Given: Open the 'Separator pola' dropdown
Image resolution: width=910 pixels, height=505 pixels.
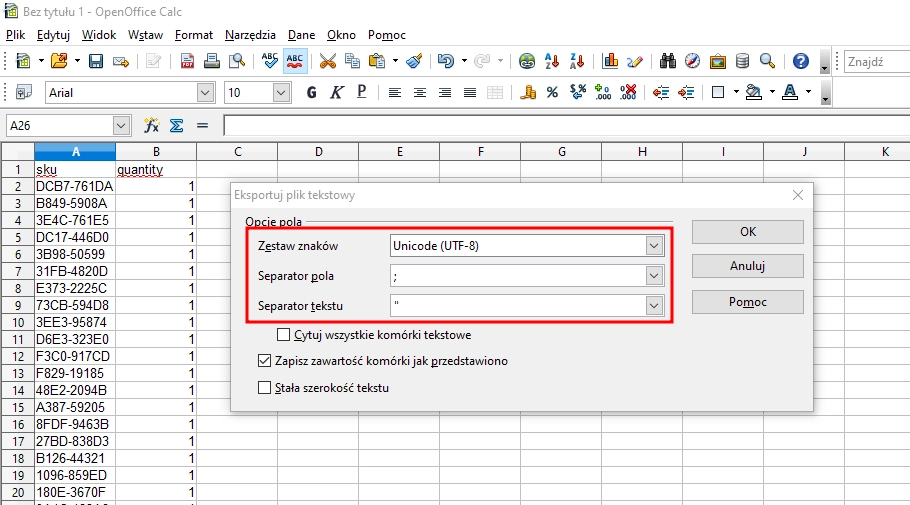Looking at the screenshot, I should pyautogui.click(x=654, y=275).
